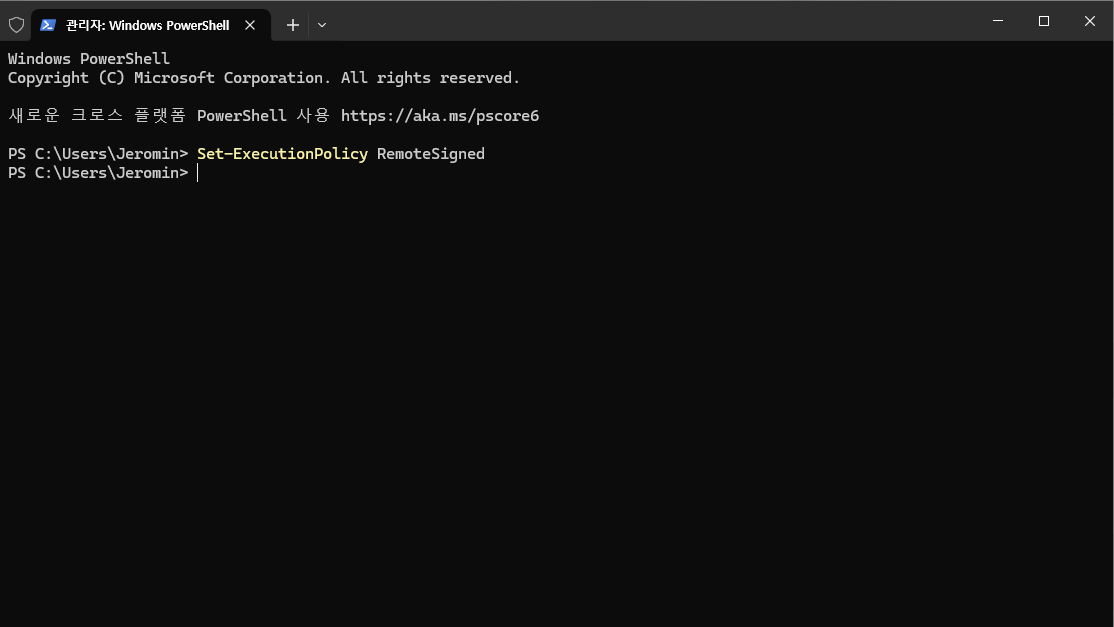Close the Windows PowerShell tab
Screen dimensions: 1114x627
coord(250,25)
